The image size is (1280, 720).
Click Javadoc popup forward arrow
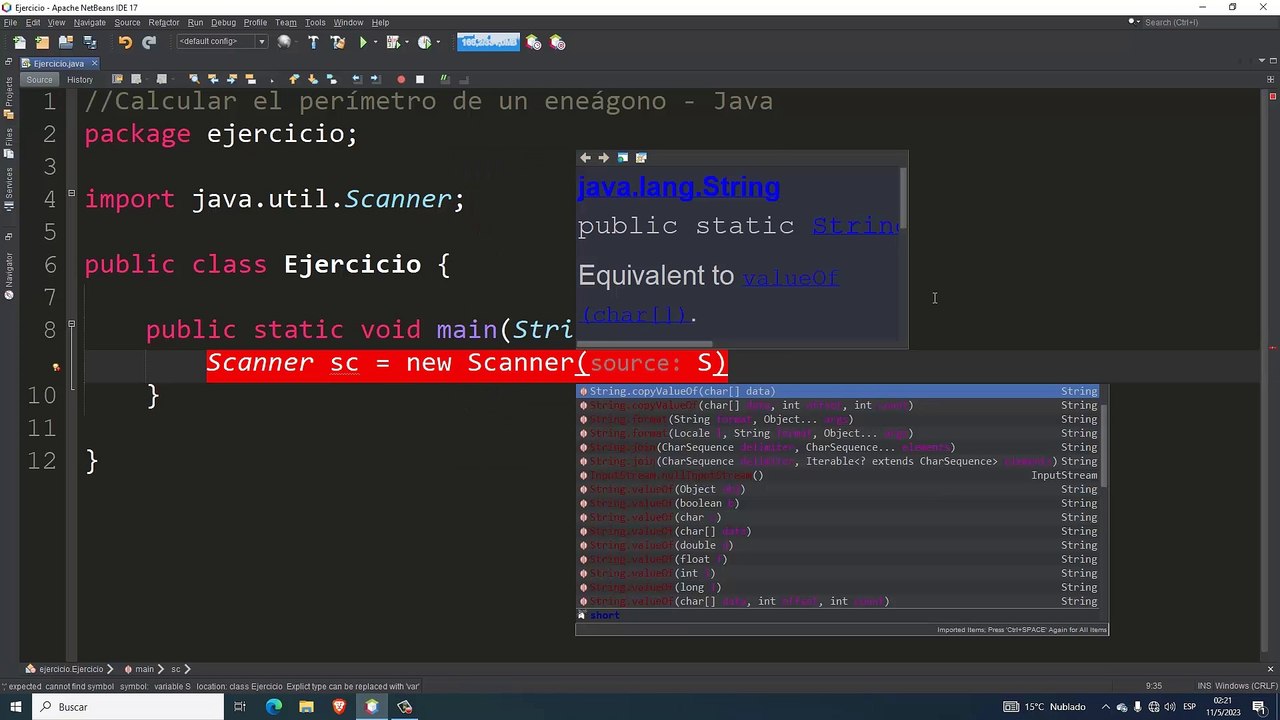[603, 158]
